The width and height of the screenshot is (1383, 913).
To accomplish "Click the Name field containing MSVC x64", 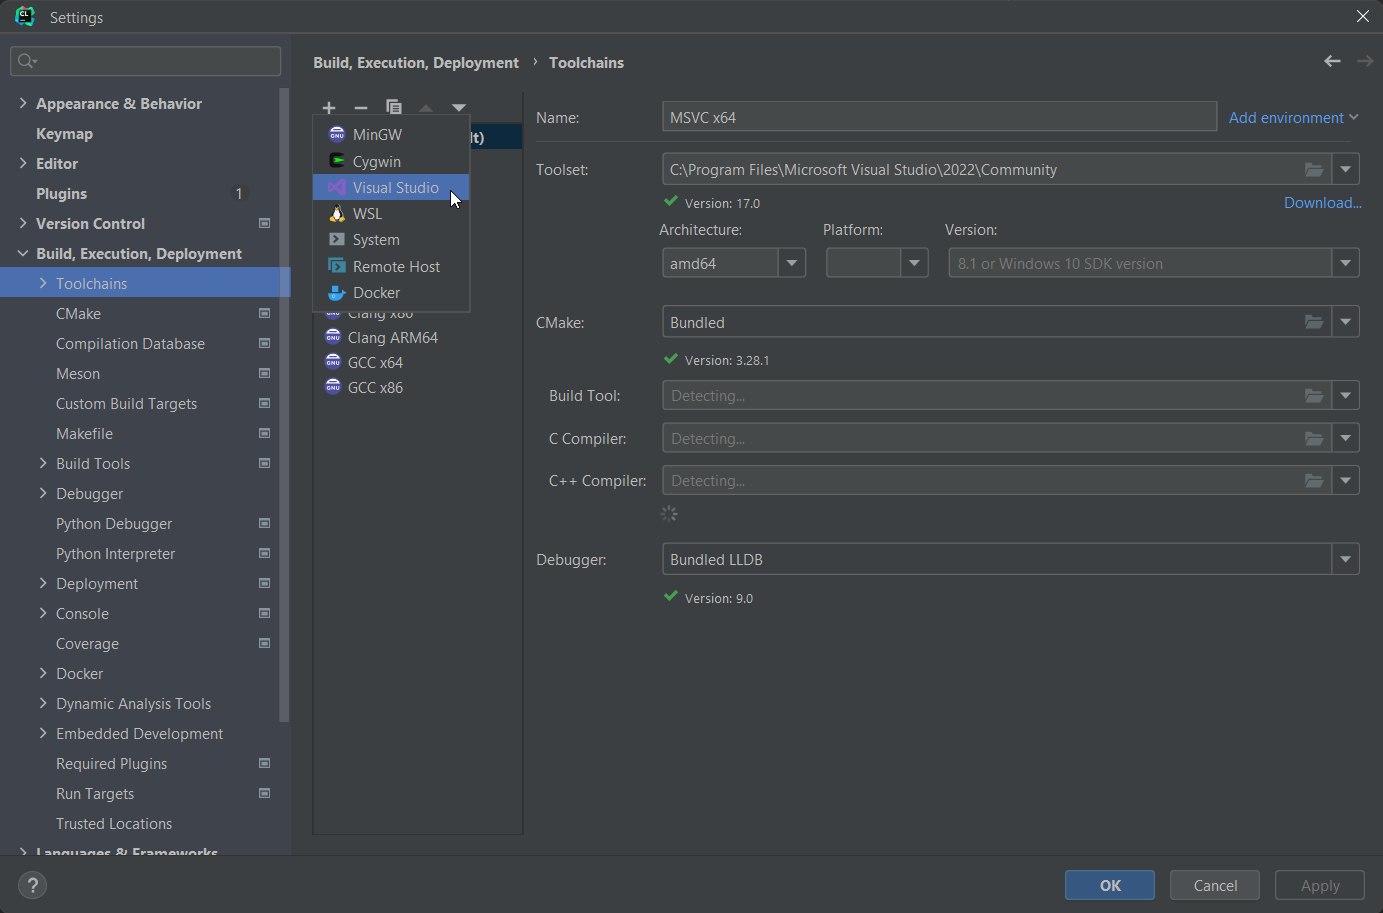I will coord(939,117).
